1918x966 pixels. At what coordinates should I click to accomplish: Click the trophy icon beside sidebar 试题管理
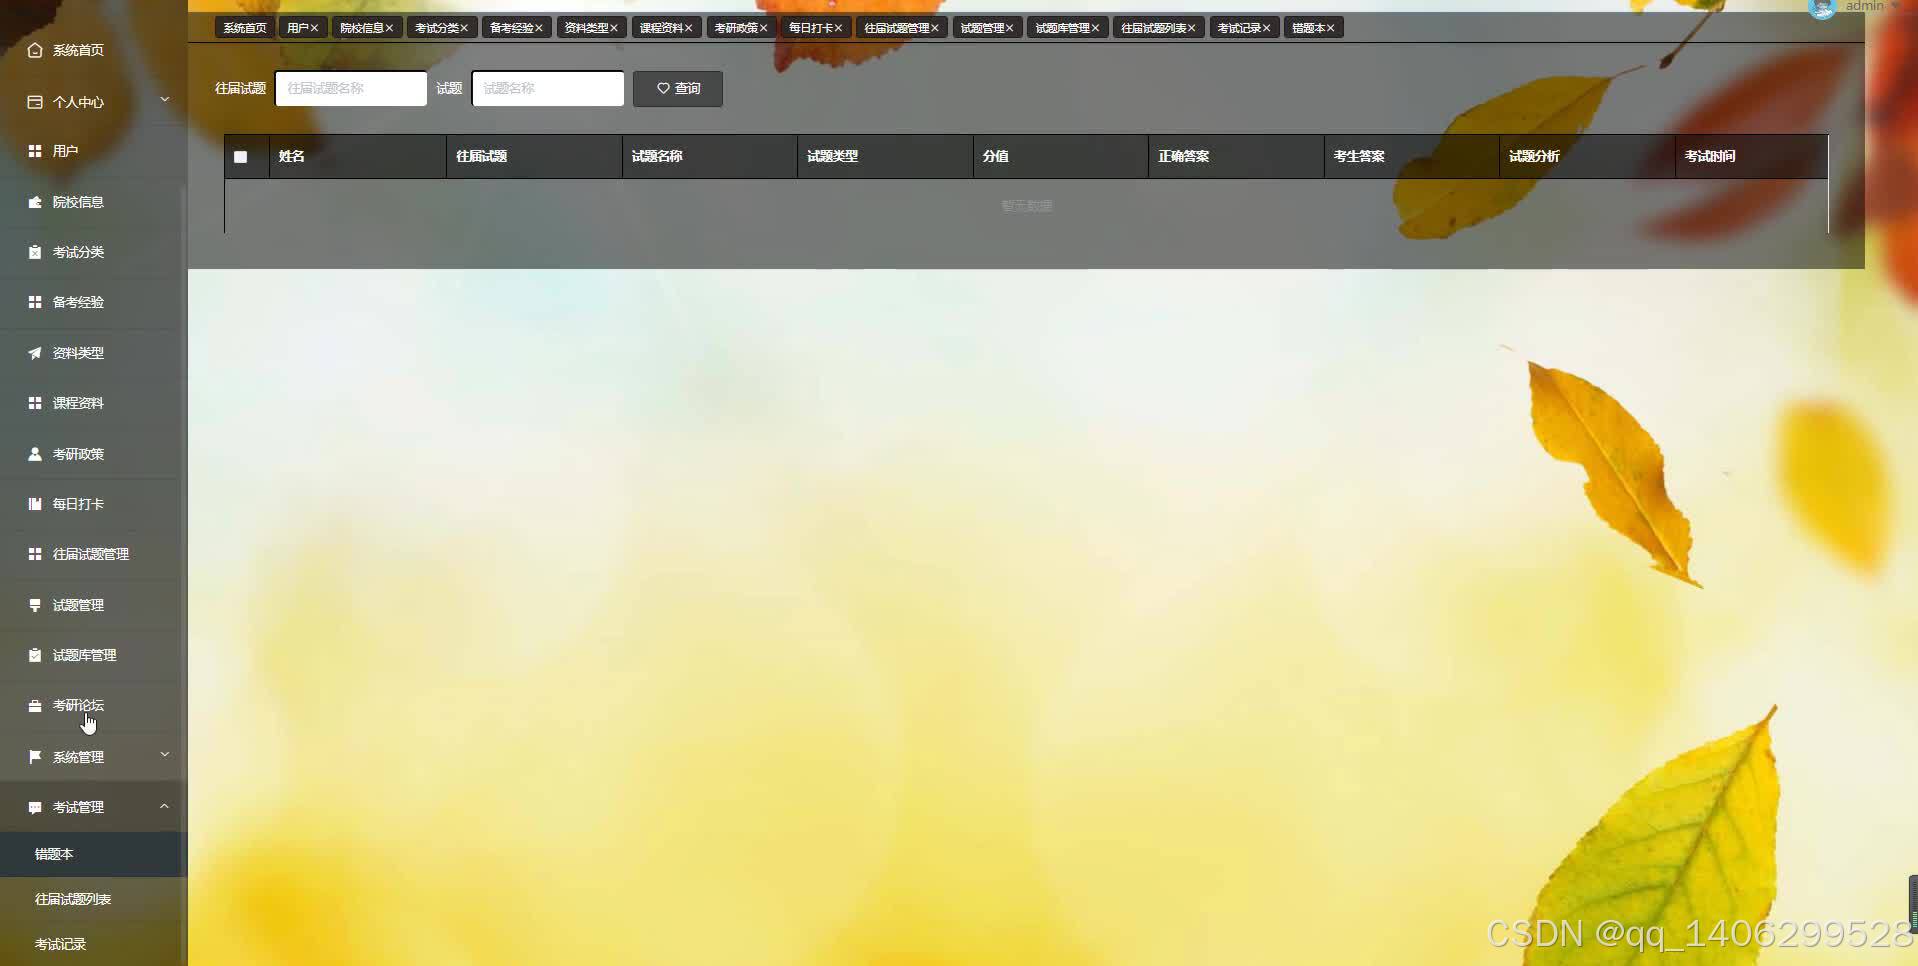click(x=35, y=605)
